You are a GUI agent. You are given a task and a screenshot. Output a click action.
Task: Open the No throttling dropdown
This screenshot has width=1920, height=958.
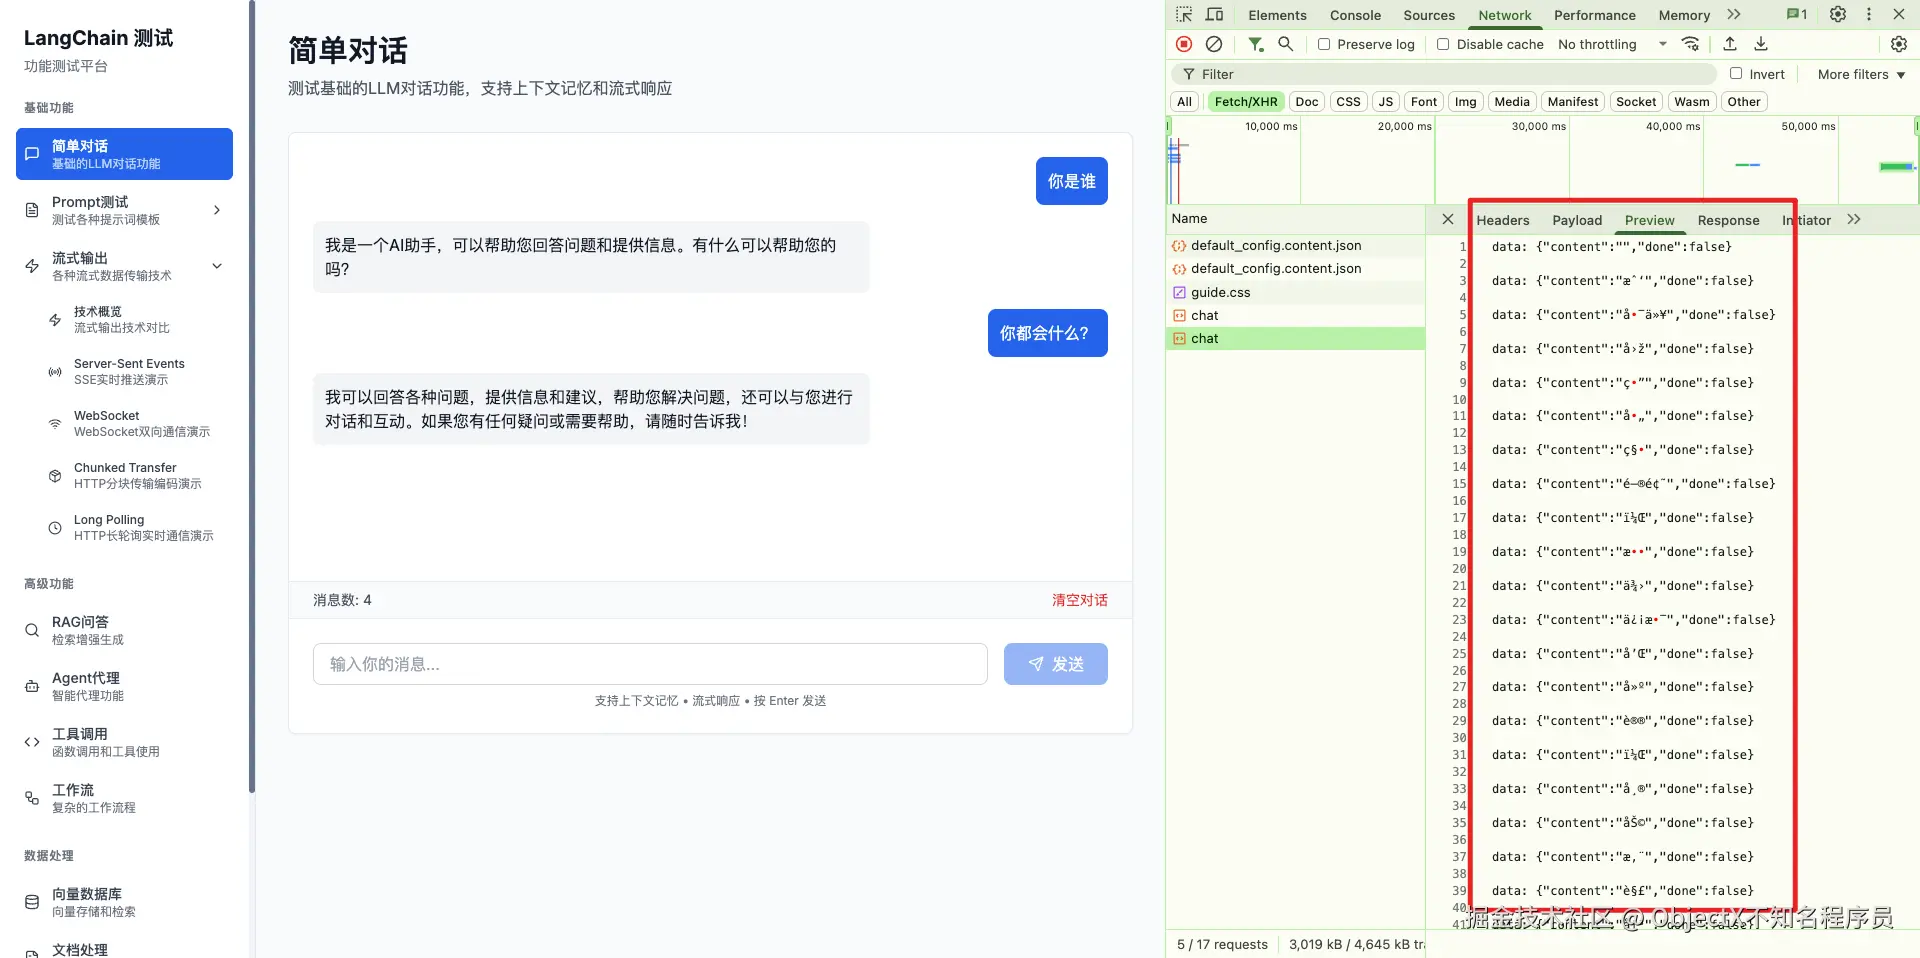1612,44
